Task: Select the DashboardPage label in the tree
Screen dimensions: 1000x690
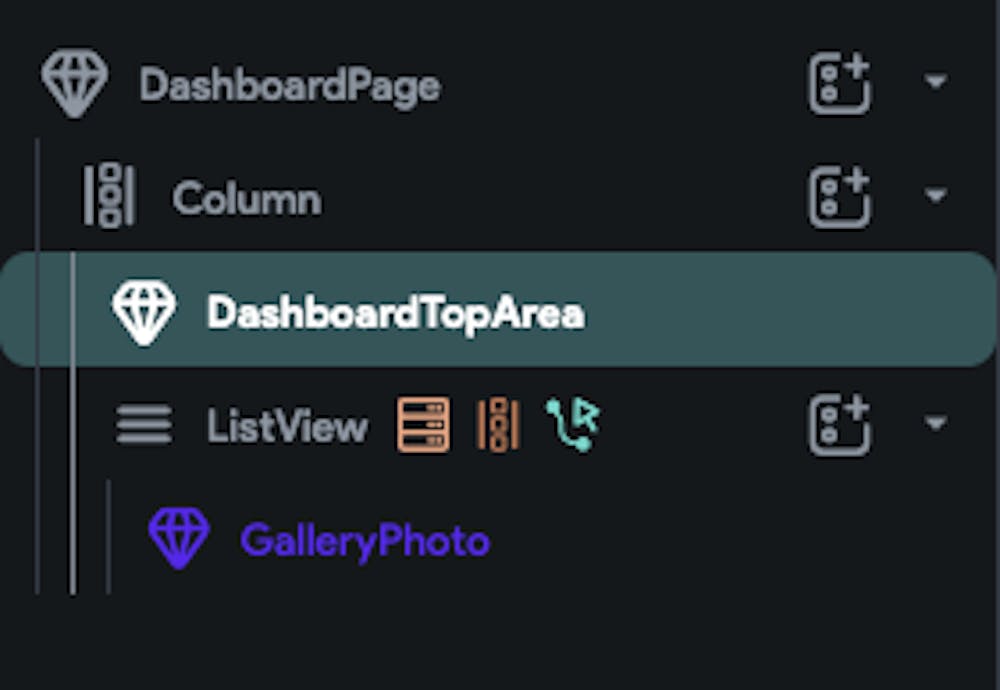Action: [290, 86]
